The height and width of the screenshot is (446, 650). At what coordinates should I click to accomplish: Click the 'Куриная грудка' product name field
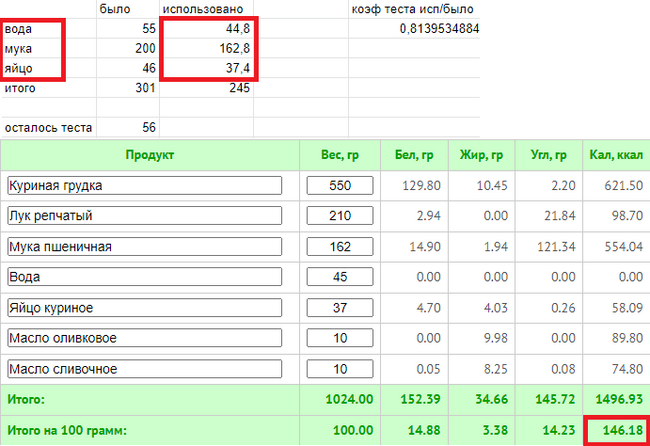tap(144, 186)
